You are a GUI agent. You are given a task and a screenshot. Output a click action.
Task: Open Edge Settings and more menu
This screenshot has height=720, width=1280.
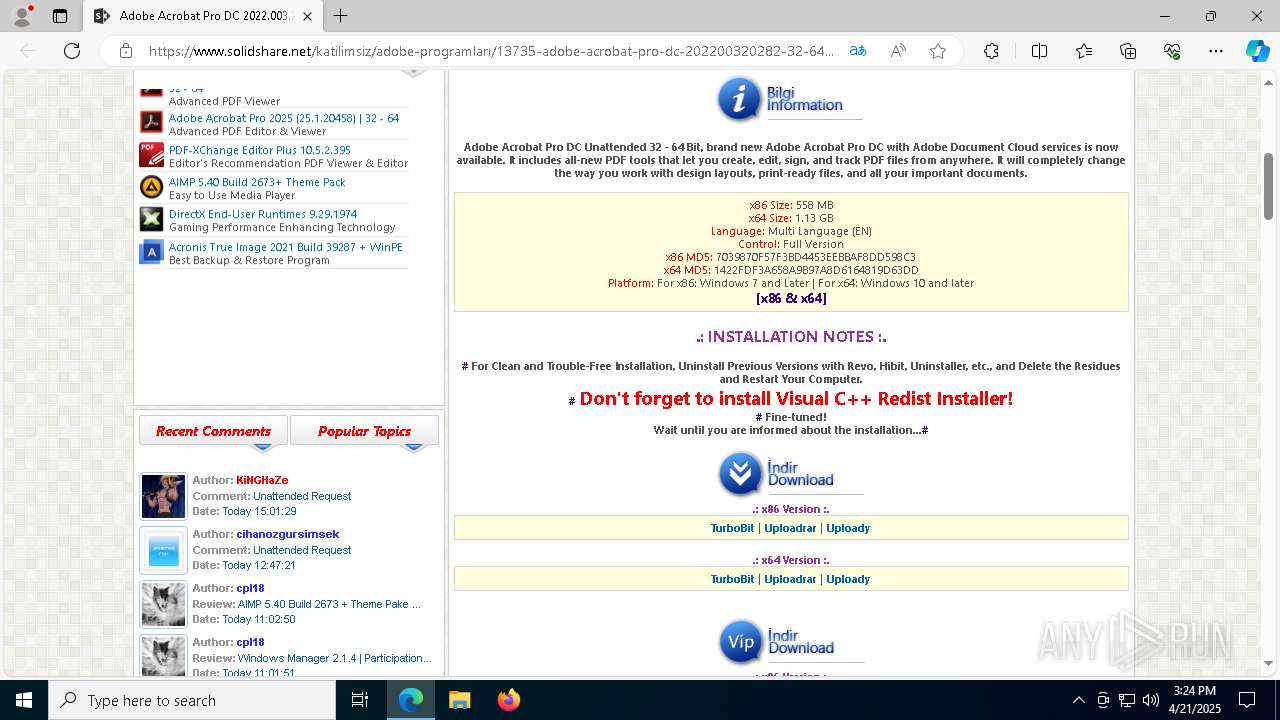1216,51
